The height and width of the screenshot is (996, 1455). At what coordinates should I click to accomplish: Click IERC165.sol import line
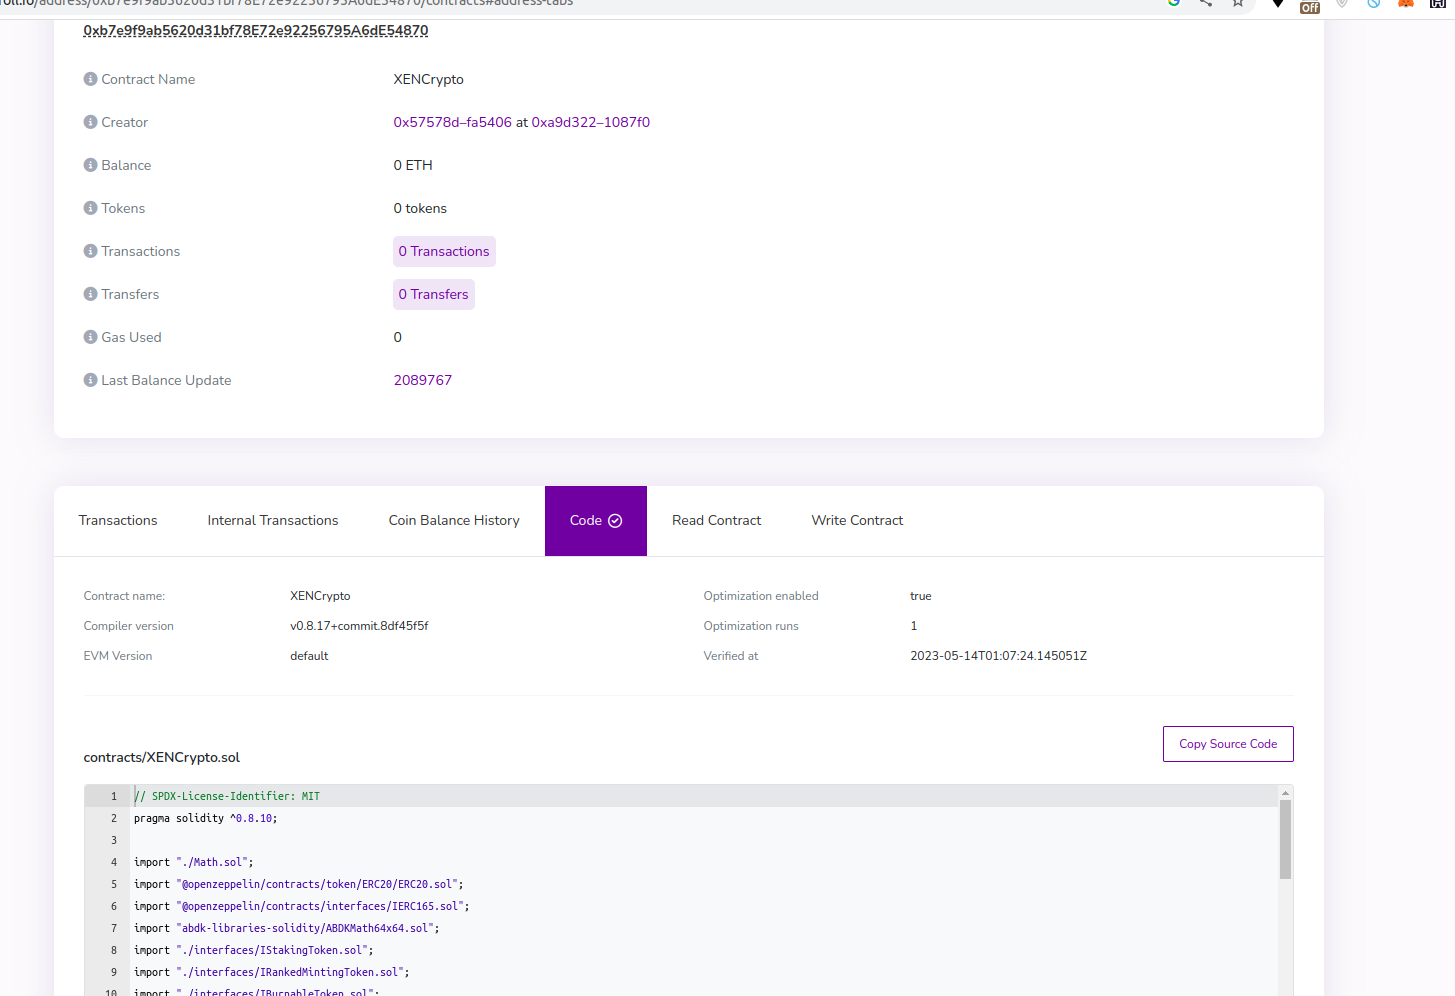tap(302, 906)
